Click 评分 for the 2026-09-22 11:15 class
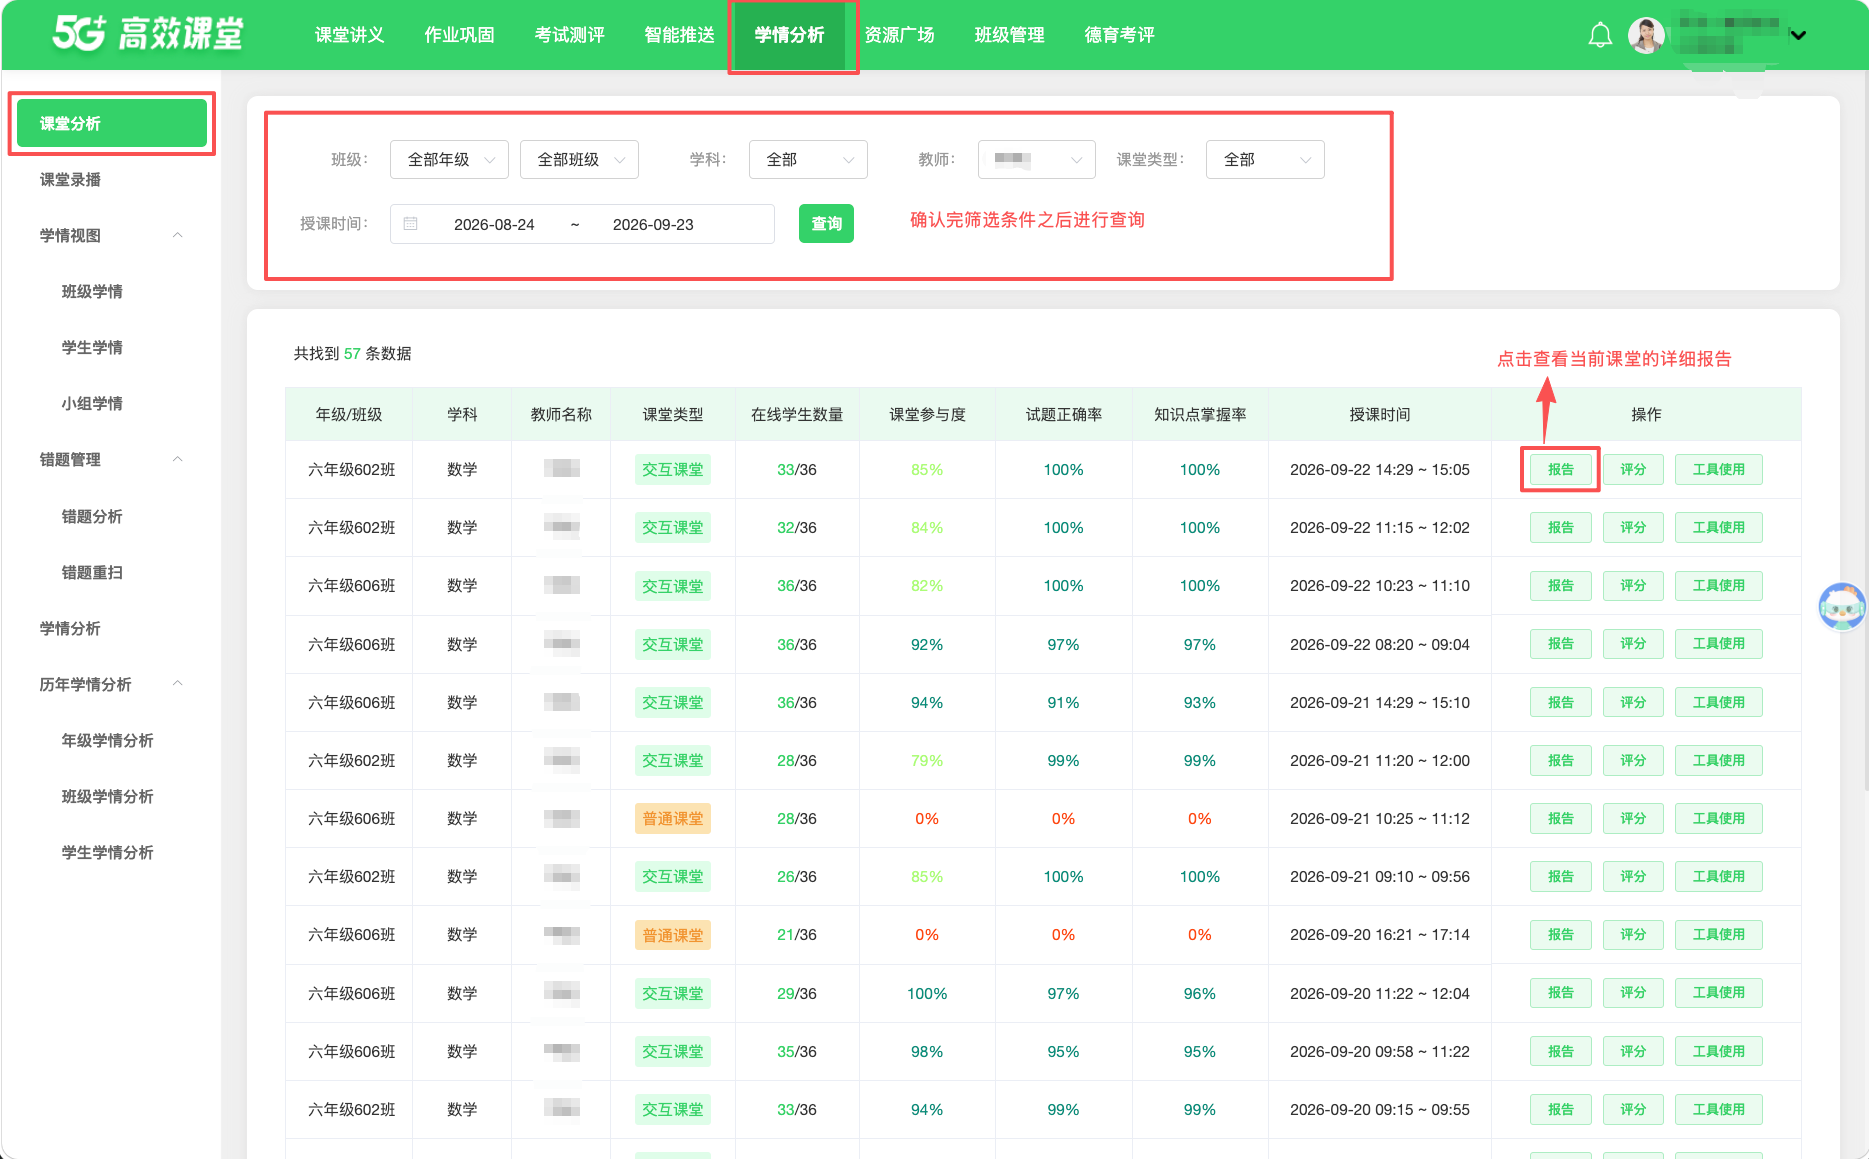Viewport: 1869px width, 1159px height. pyautogui.click(x=1633, y=527)
